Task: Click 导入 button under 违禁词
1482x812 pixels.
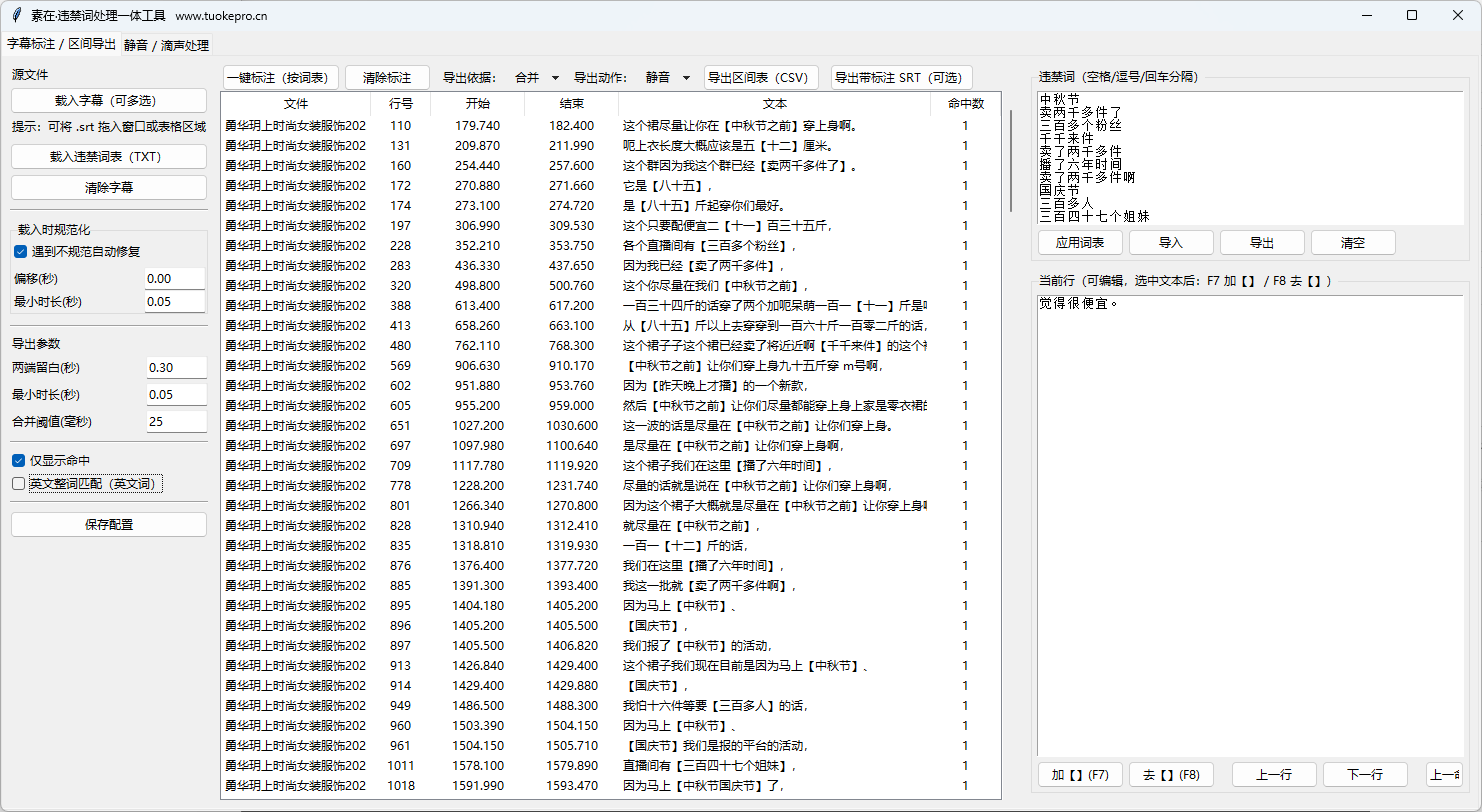Action: (1171, 242)
